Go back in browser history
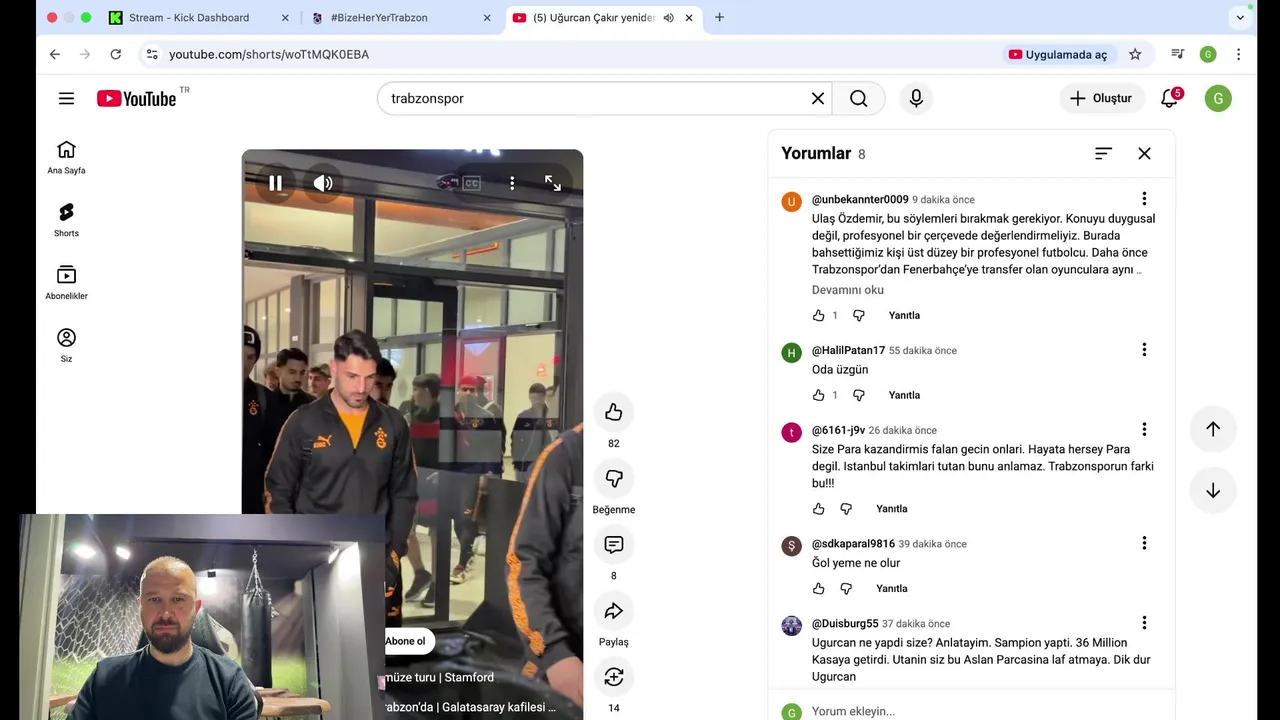Image resolution: width=1280 pixels, height=720 pixels. click(55, 54)
